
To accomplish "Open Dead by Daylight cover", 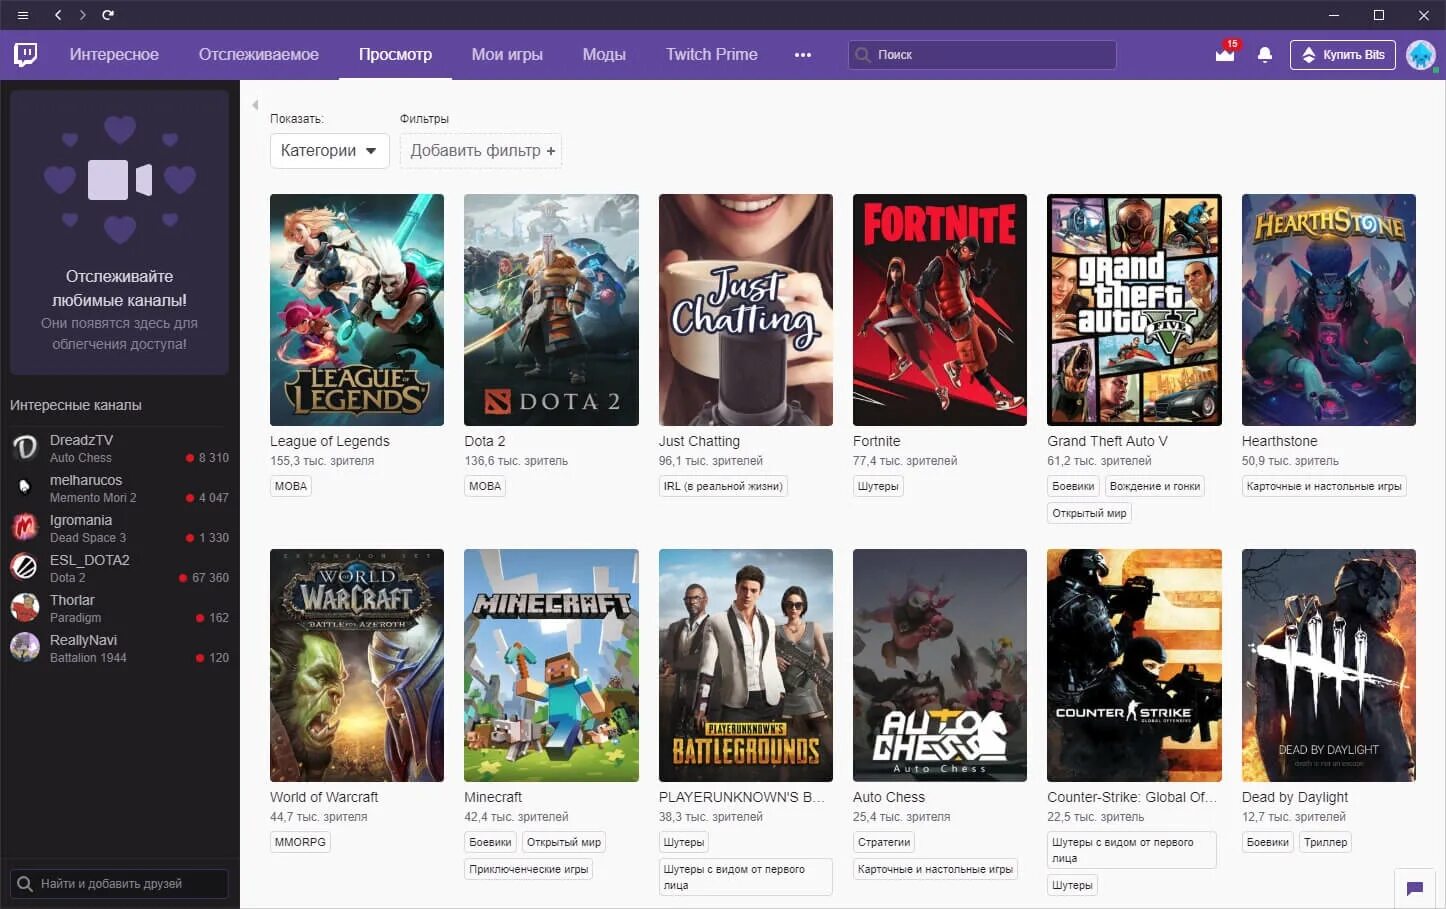I will click(x=1329, y=665).
